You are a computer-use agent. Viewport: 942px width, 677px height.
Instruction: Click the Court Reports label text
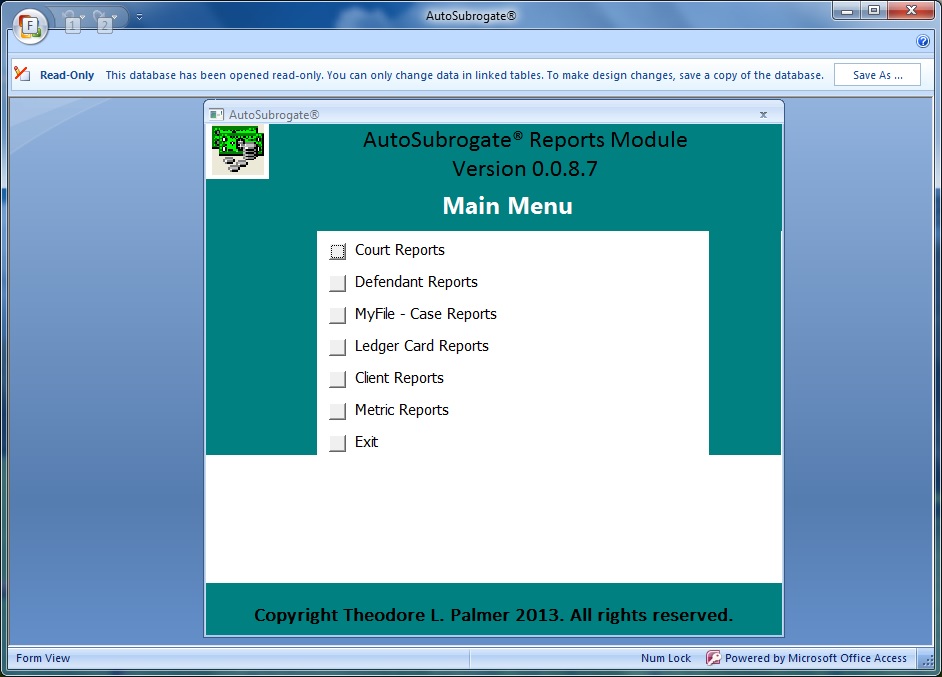click(x=400, y=250)
